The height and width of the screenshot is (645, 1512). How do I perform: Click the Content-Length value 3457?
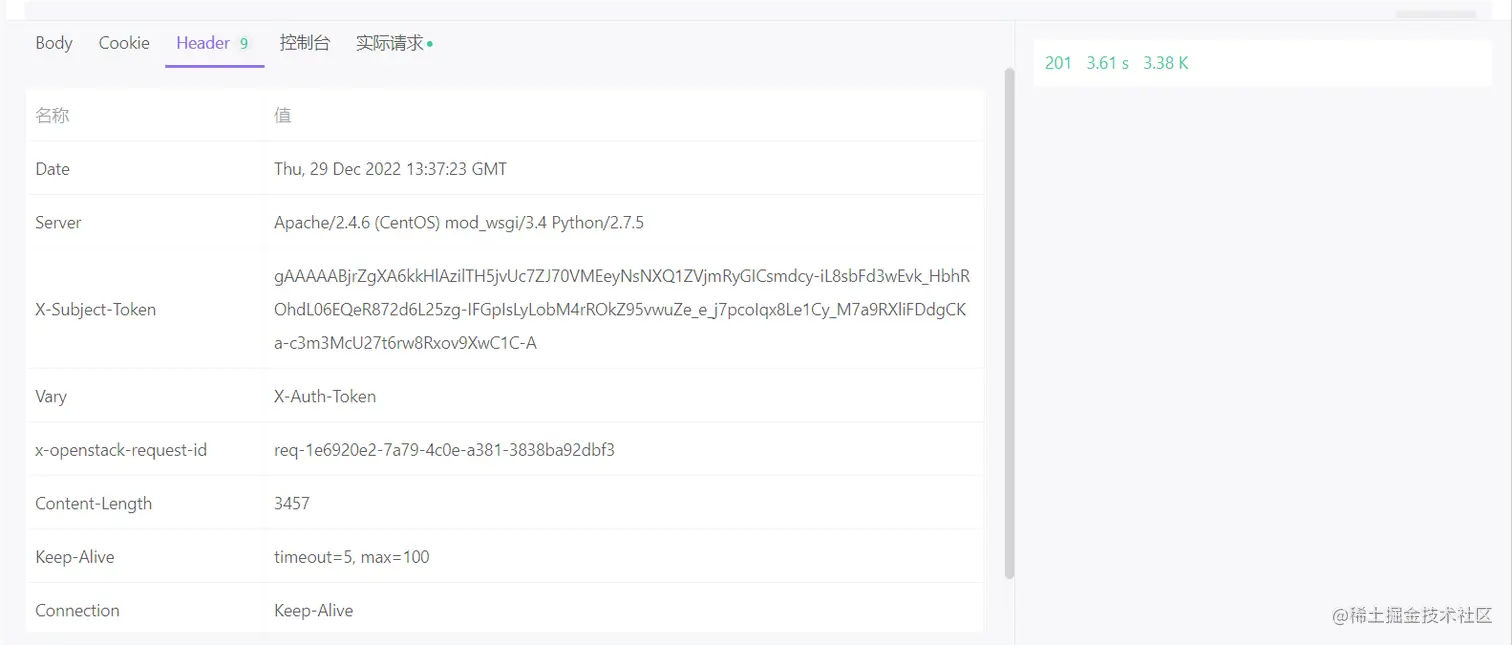pos(291,503)
